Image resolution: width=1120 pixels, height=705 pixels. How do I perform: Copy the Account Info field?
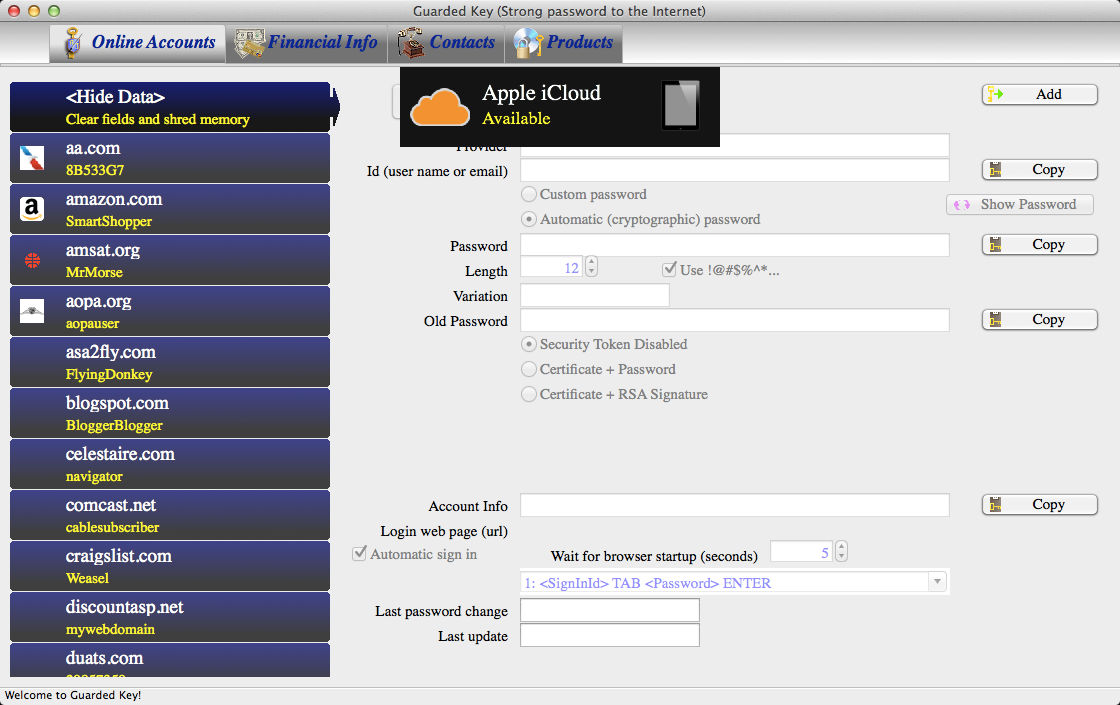pyautogui.click(x=1039, y=504)
